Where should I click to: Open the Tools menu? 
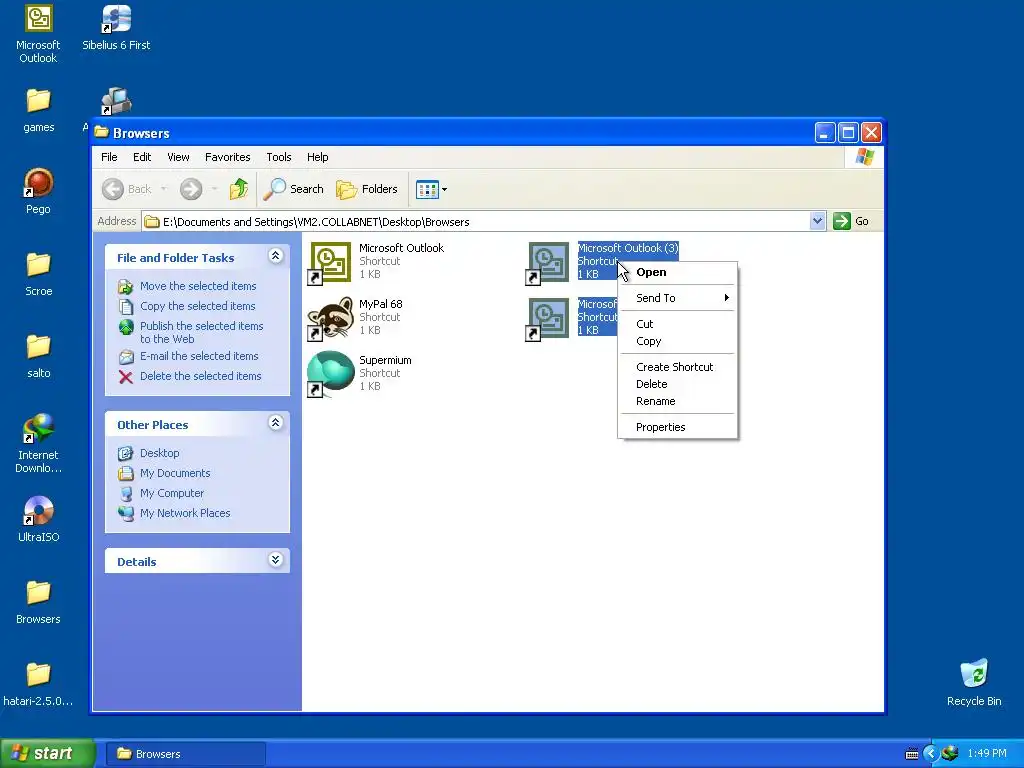(x=278, y=157)
